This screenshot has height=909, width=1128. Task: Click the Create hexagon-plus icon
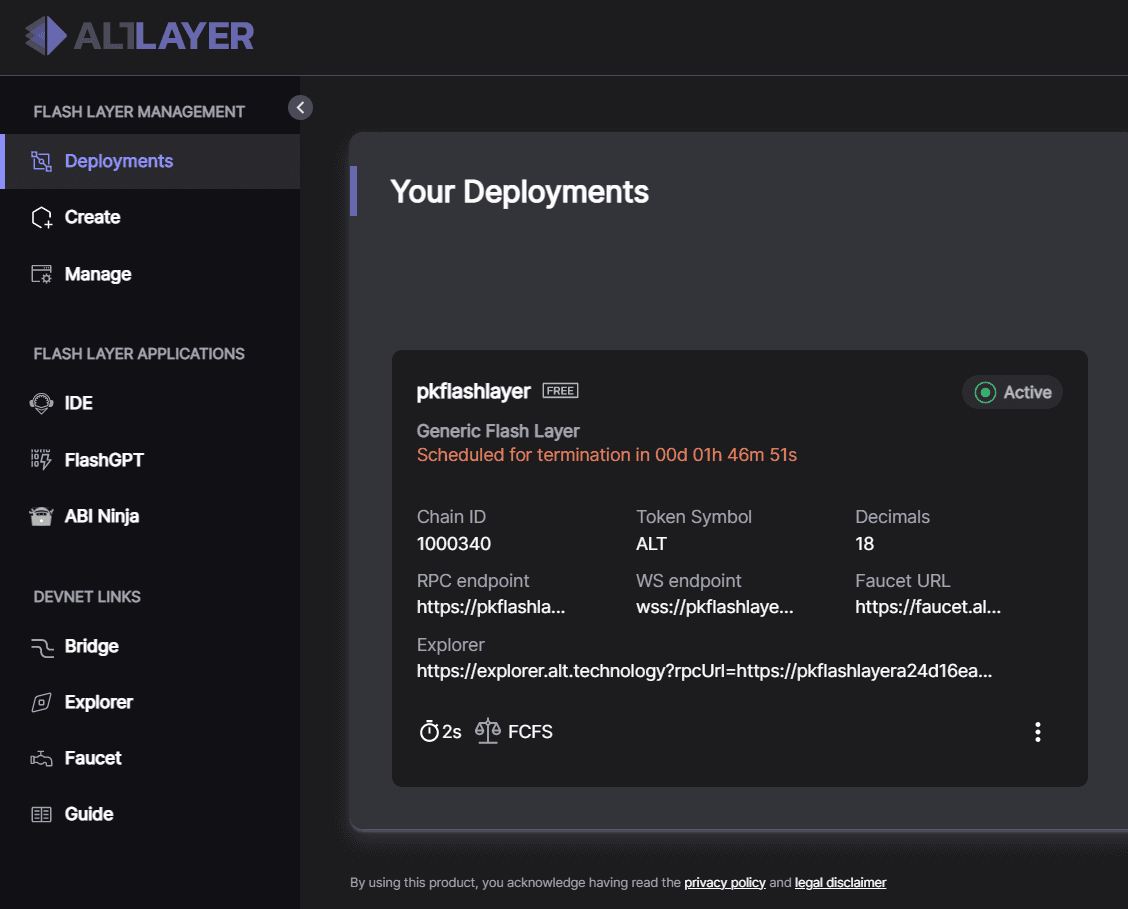pyautogui.click(x=42, y=217)
